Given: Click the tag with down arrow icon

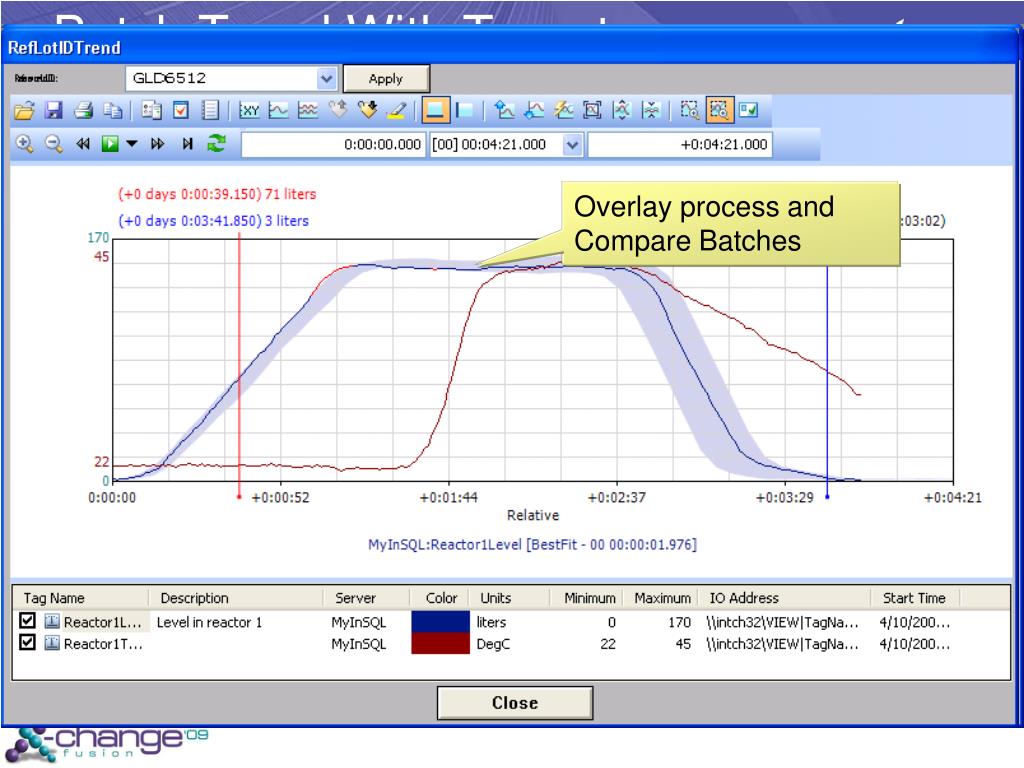Looking at the screenshot, I should coord(367,110).
